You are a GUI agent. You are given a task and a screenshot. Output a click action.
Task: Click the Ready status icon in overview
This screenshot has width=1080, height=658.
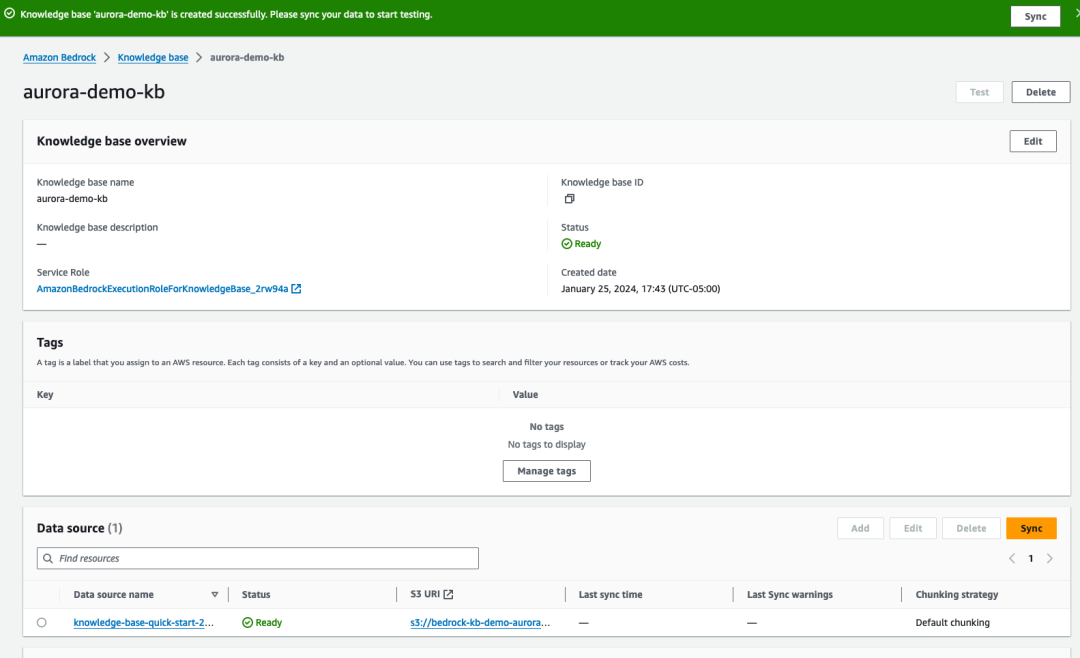[566, 244]
